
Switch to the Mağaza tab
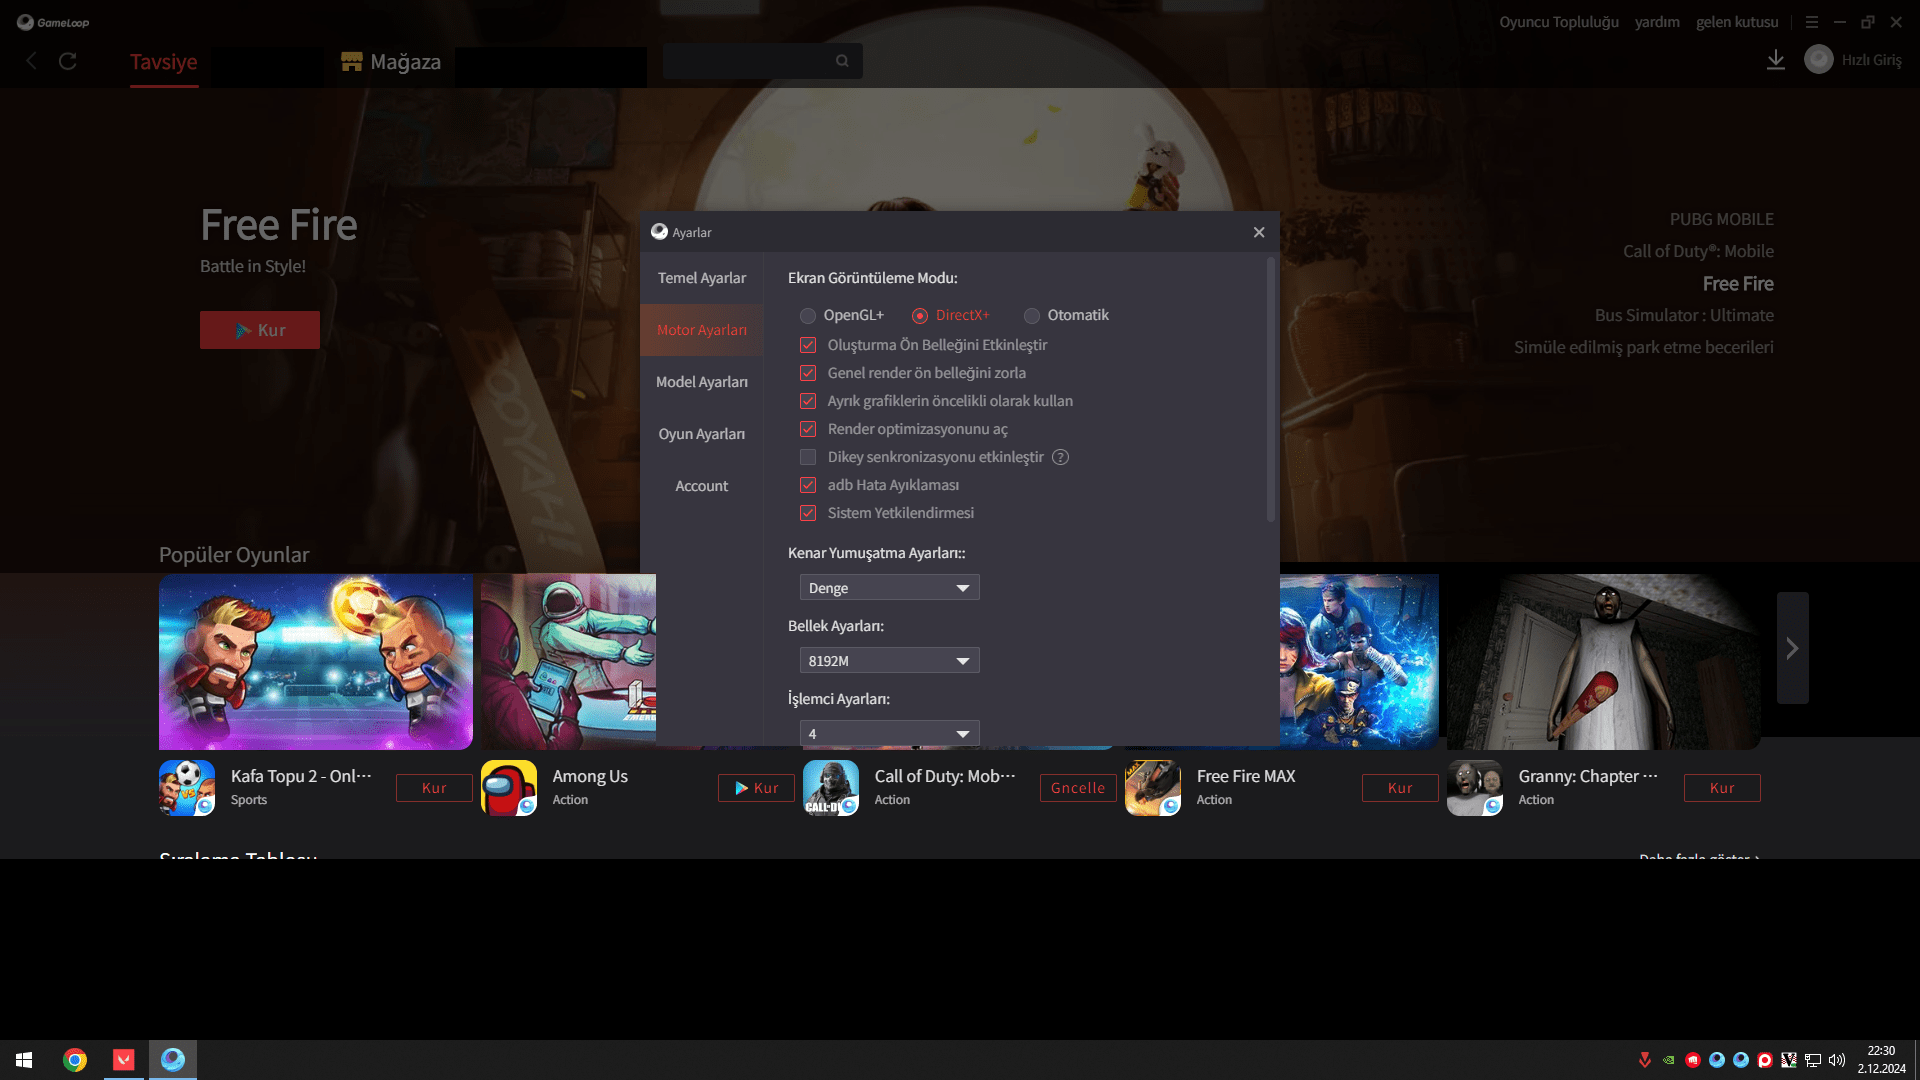coord(391,62)
